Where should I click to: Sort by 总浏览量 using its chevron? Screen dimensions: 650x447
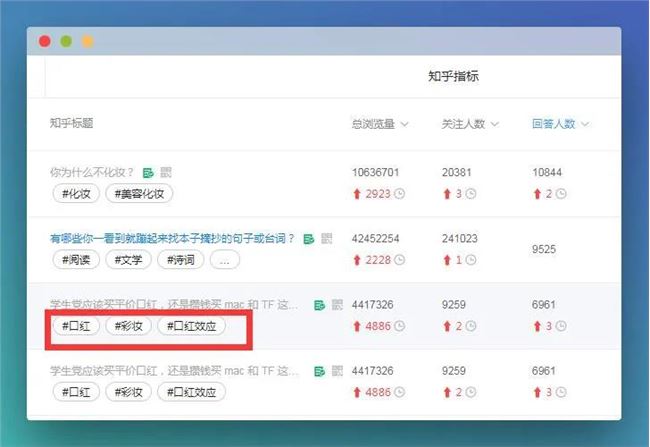(x=405, y=124)
